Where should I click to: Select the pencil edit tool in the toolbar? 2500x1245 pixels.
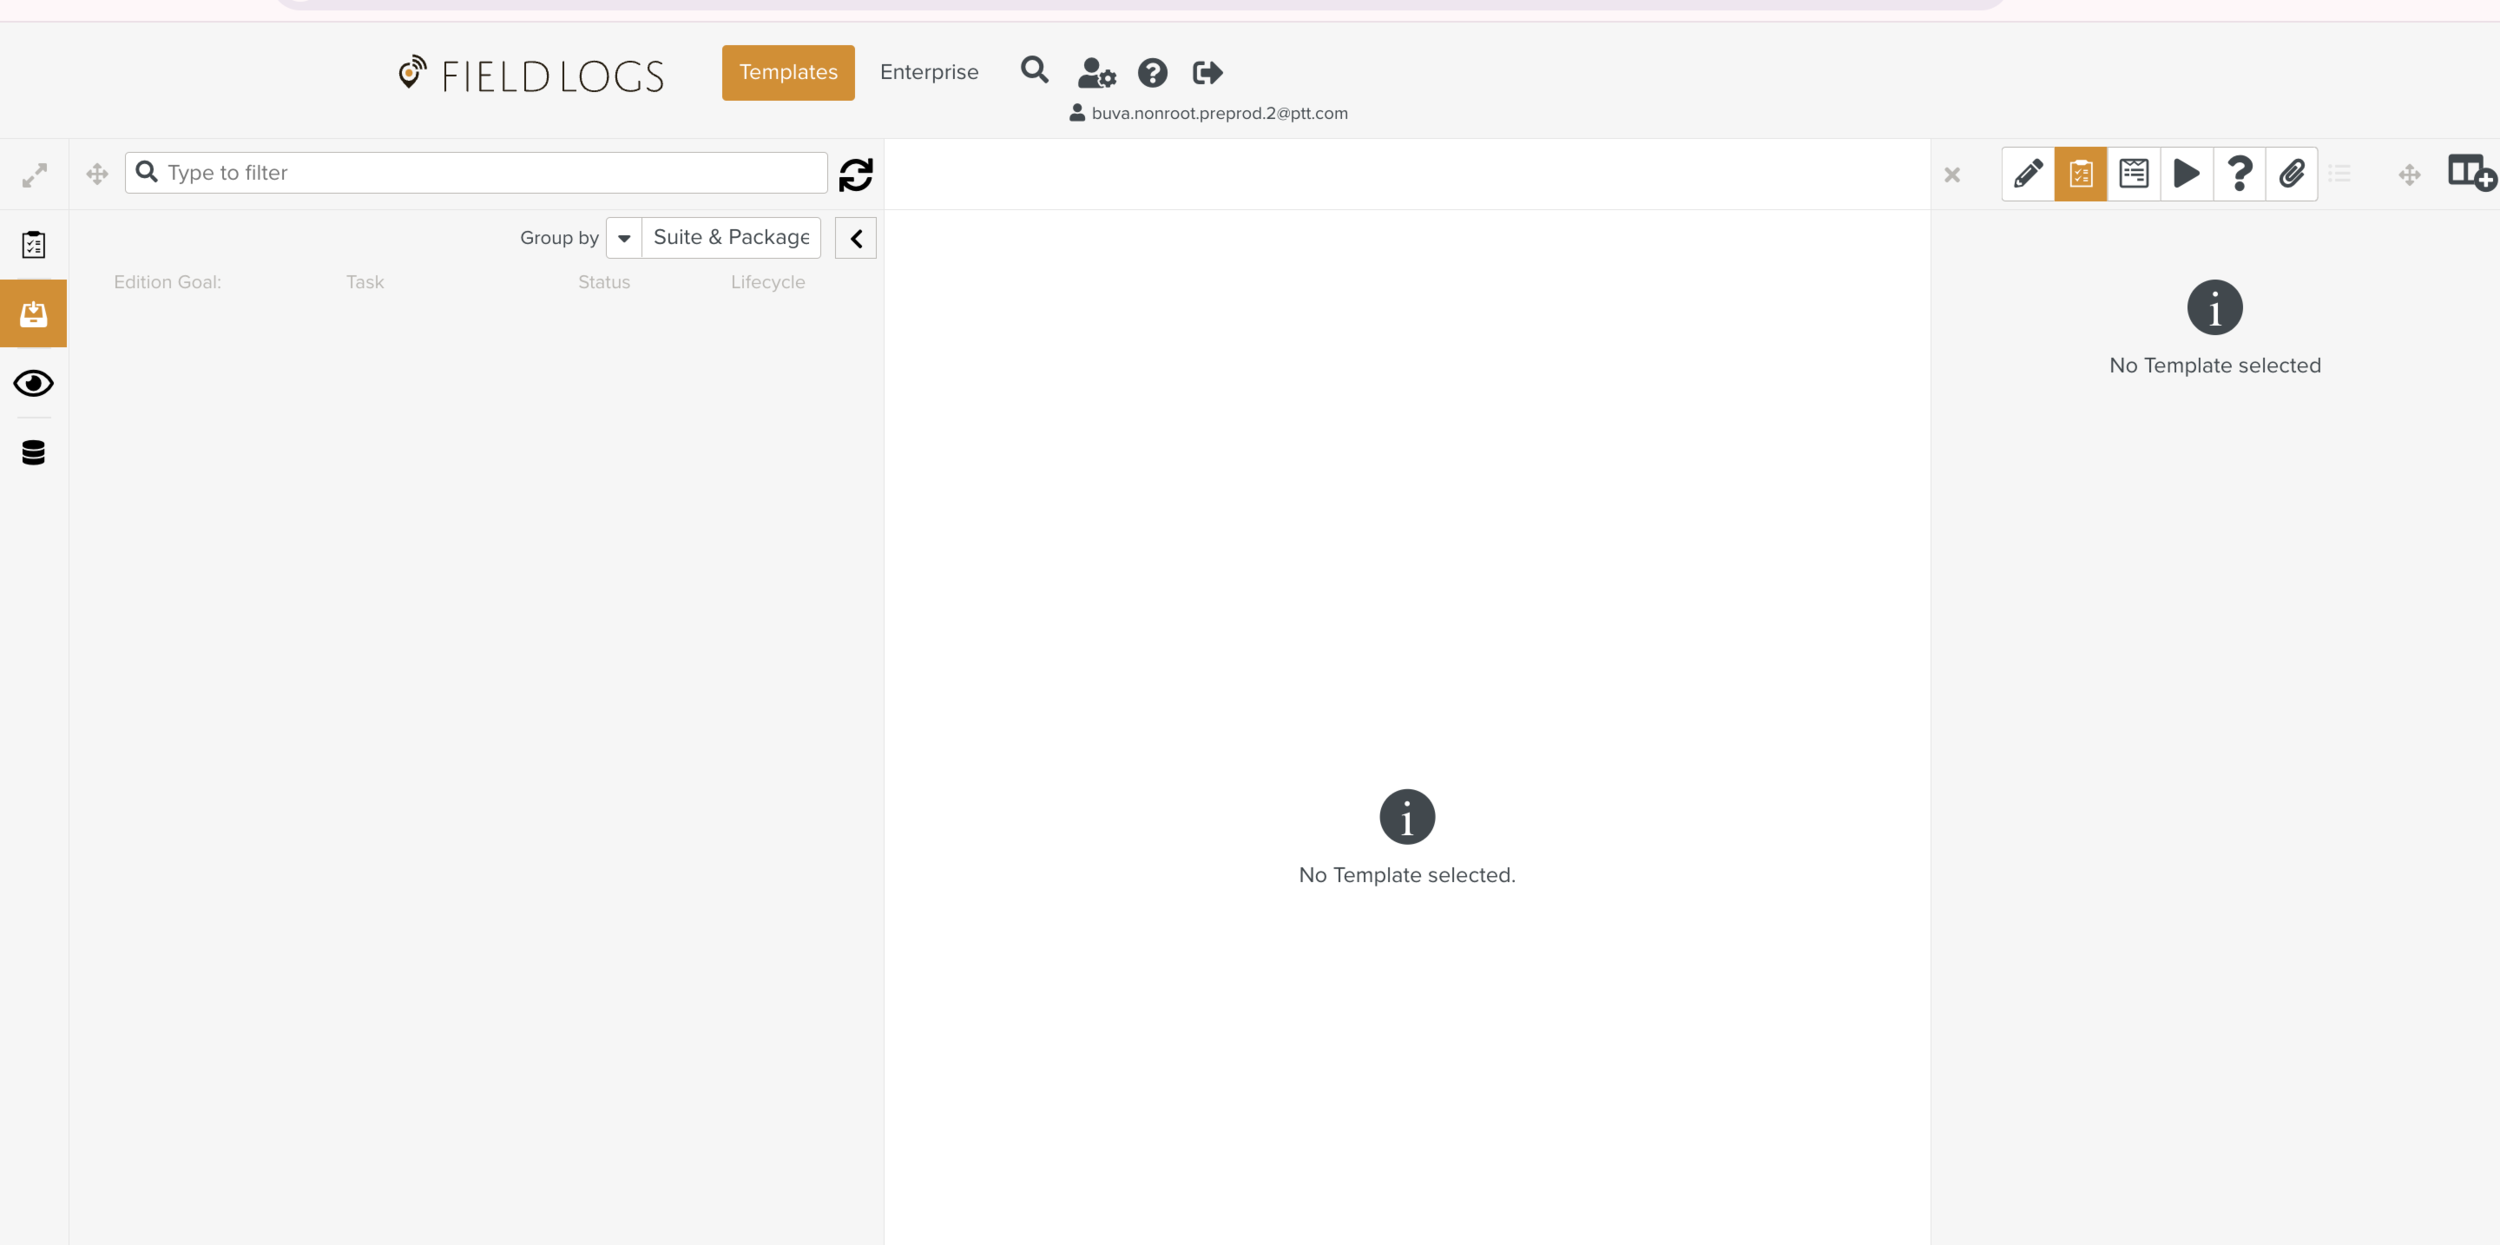[2028, 173]
